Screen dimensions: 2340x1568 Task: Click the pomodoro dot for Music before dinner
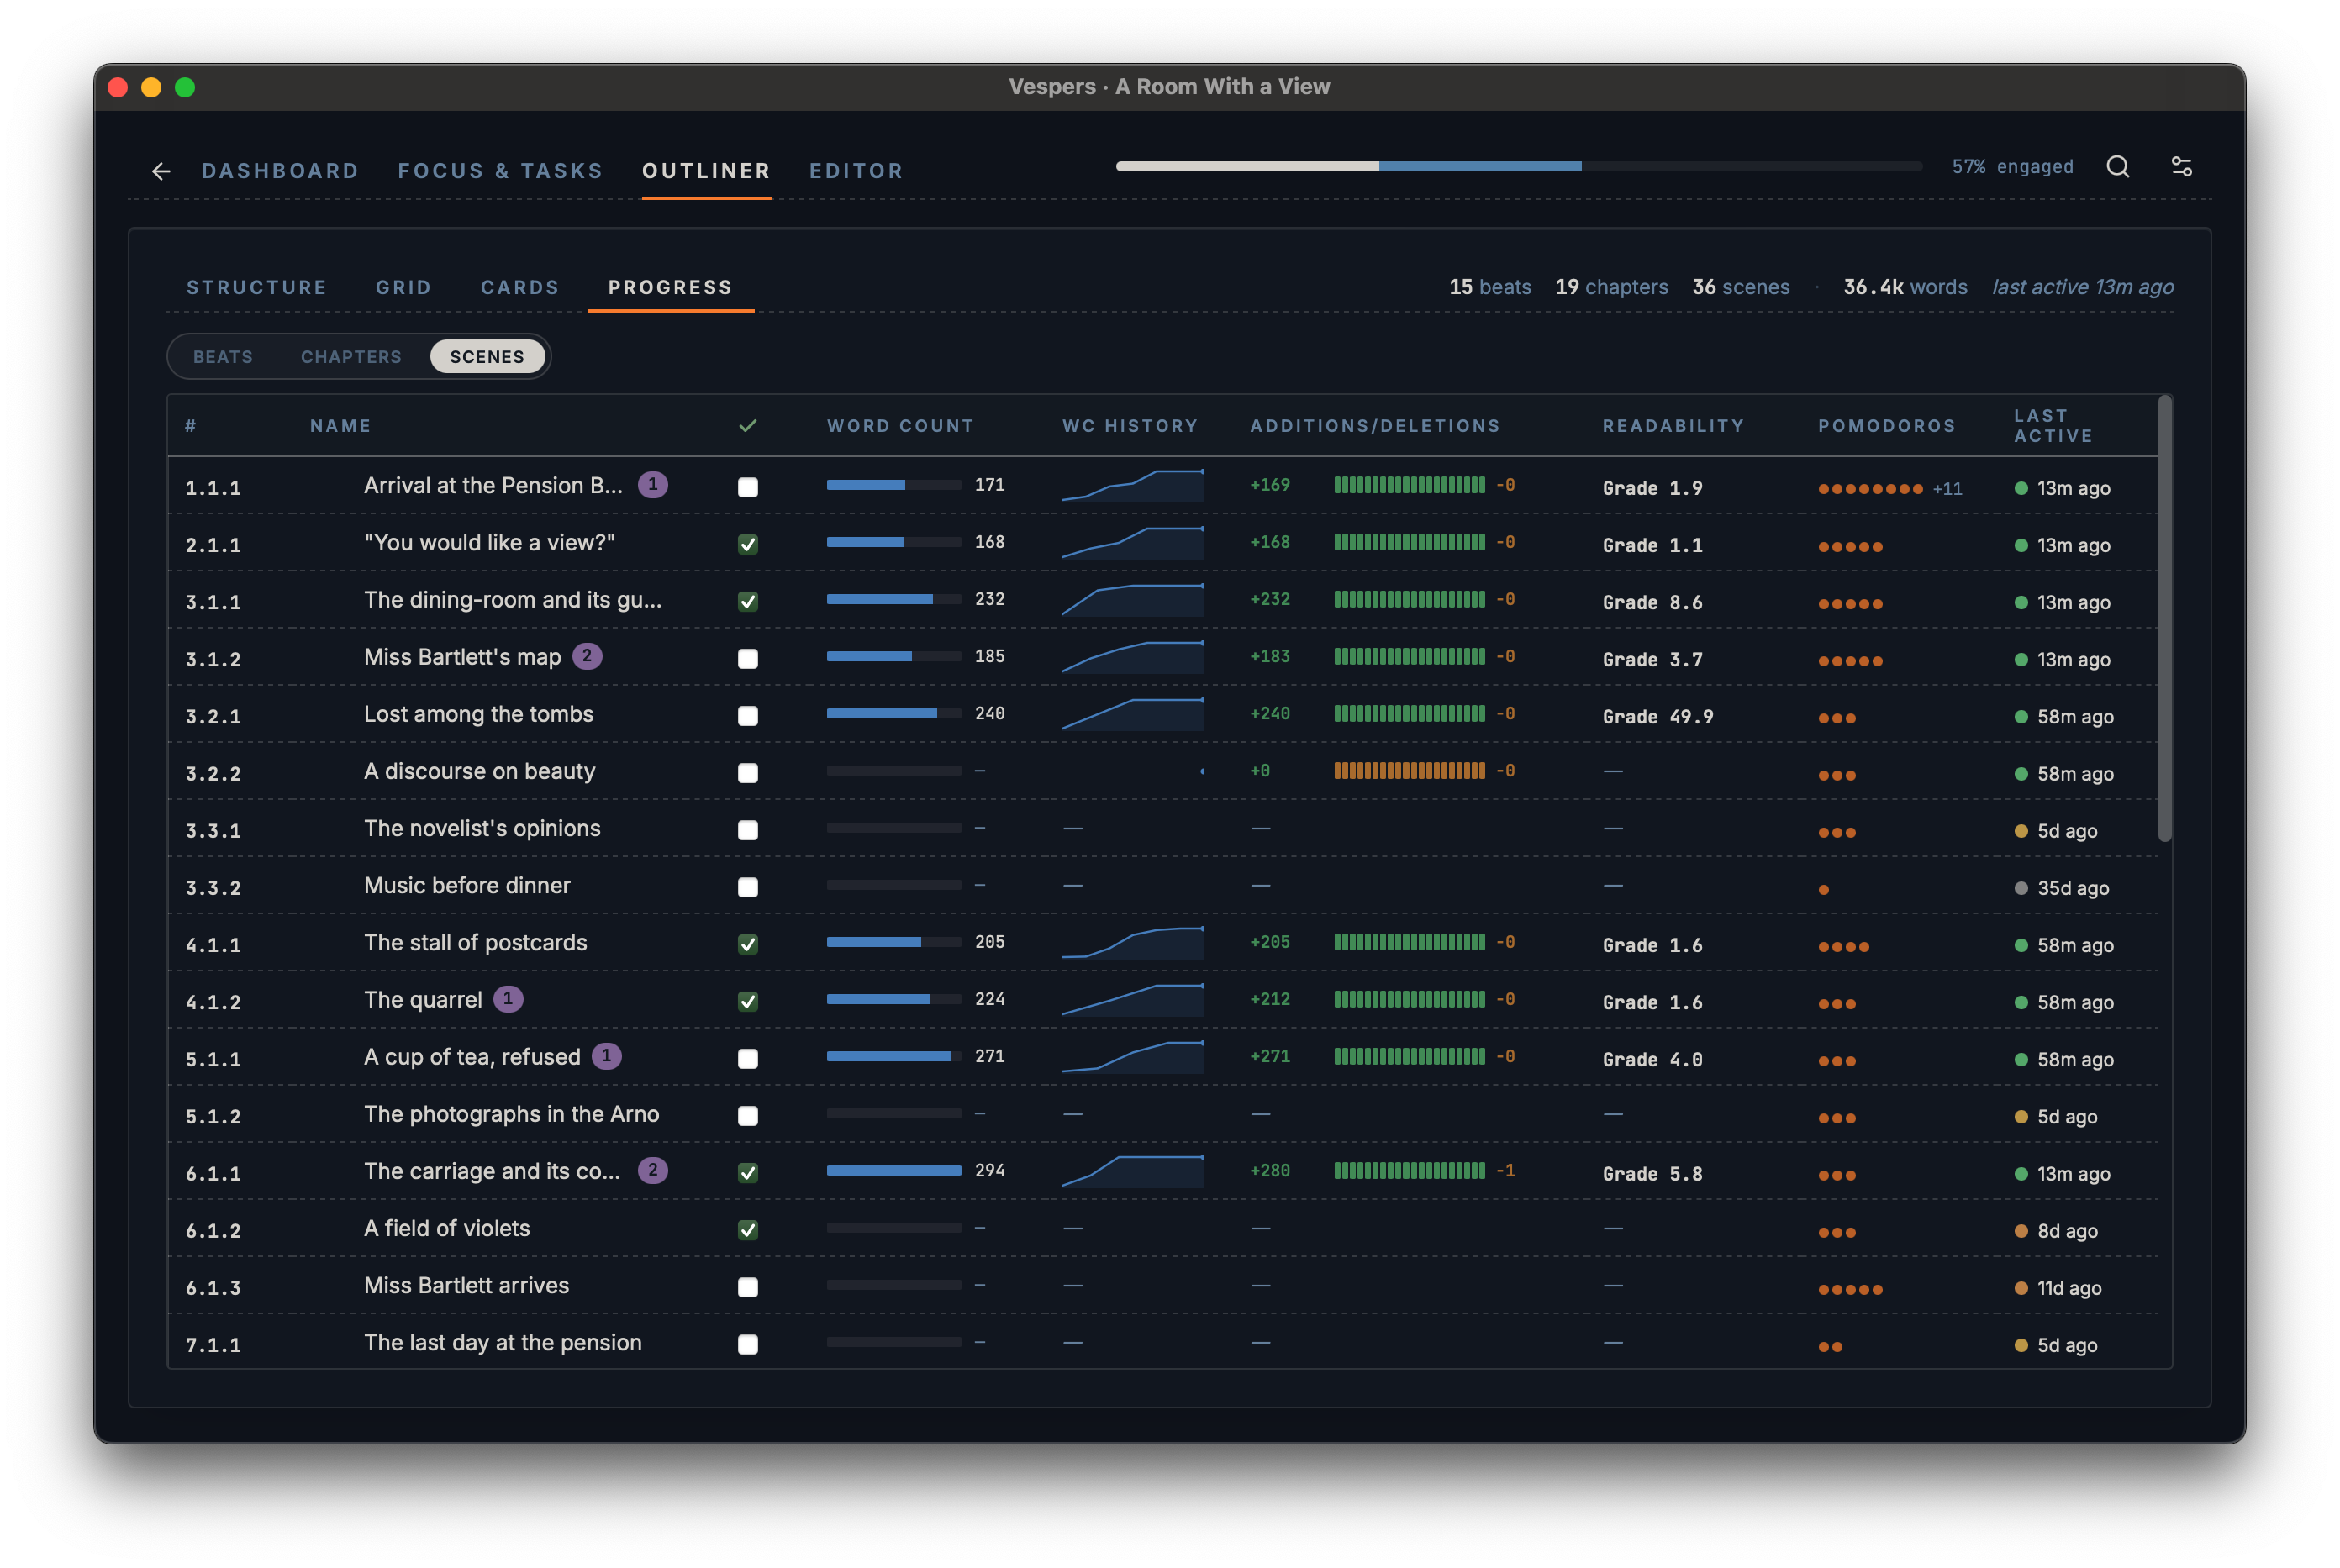coord(1824,889)
